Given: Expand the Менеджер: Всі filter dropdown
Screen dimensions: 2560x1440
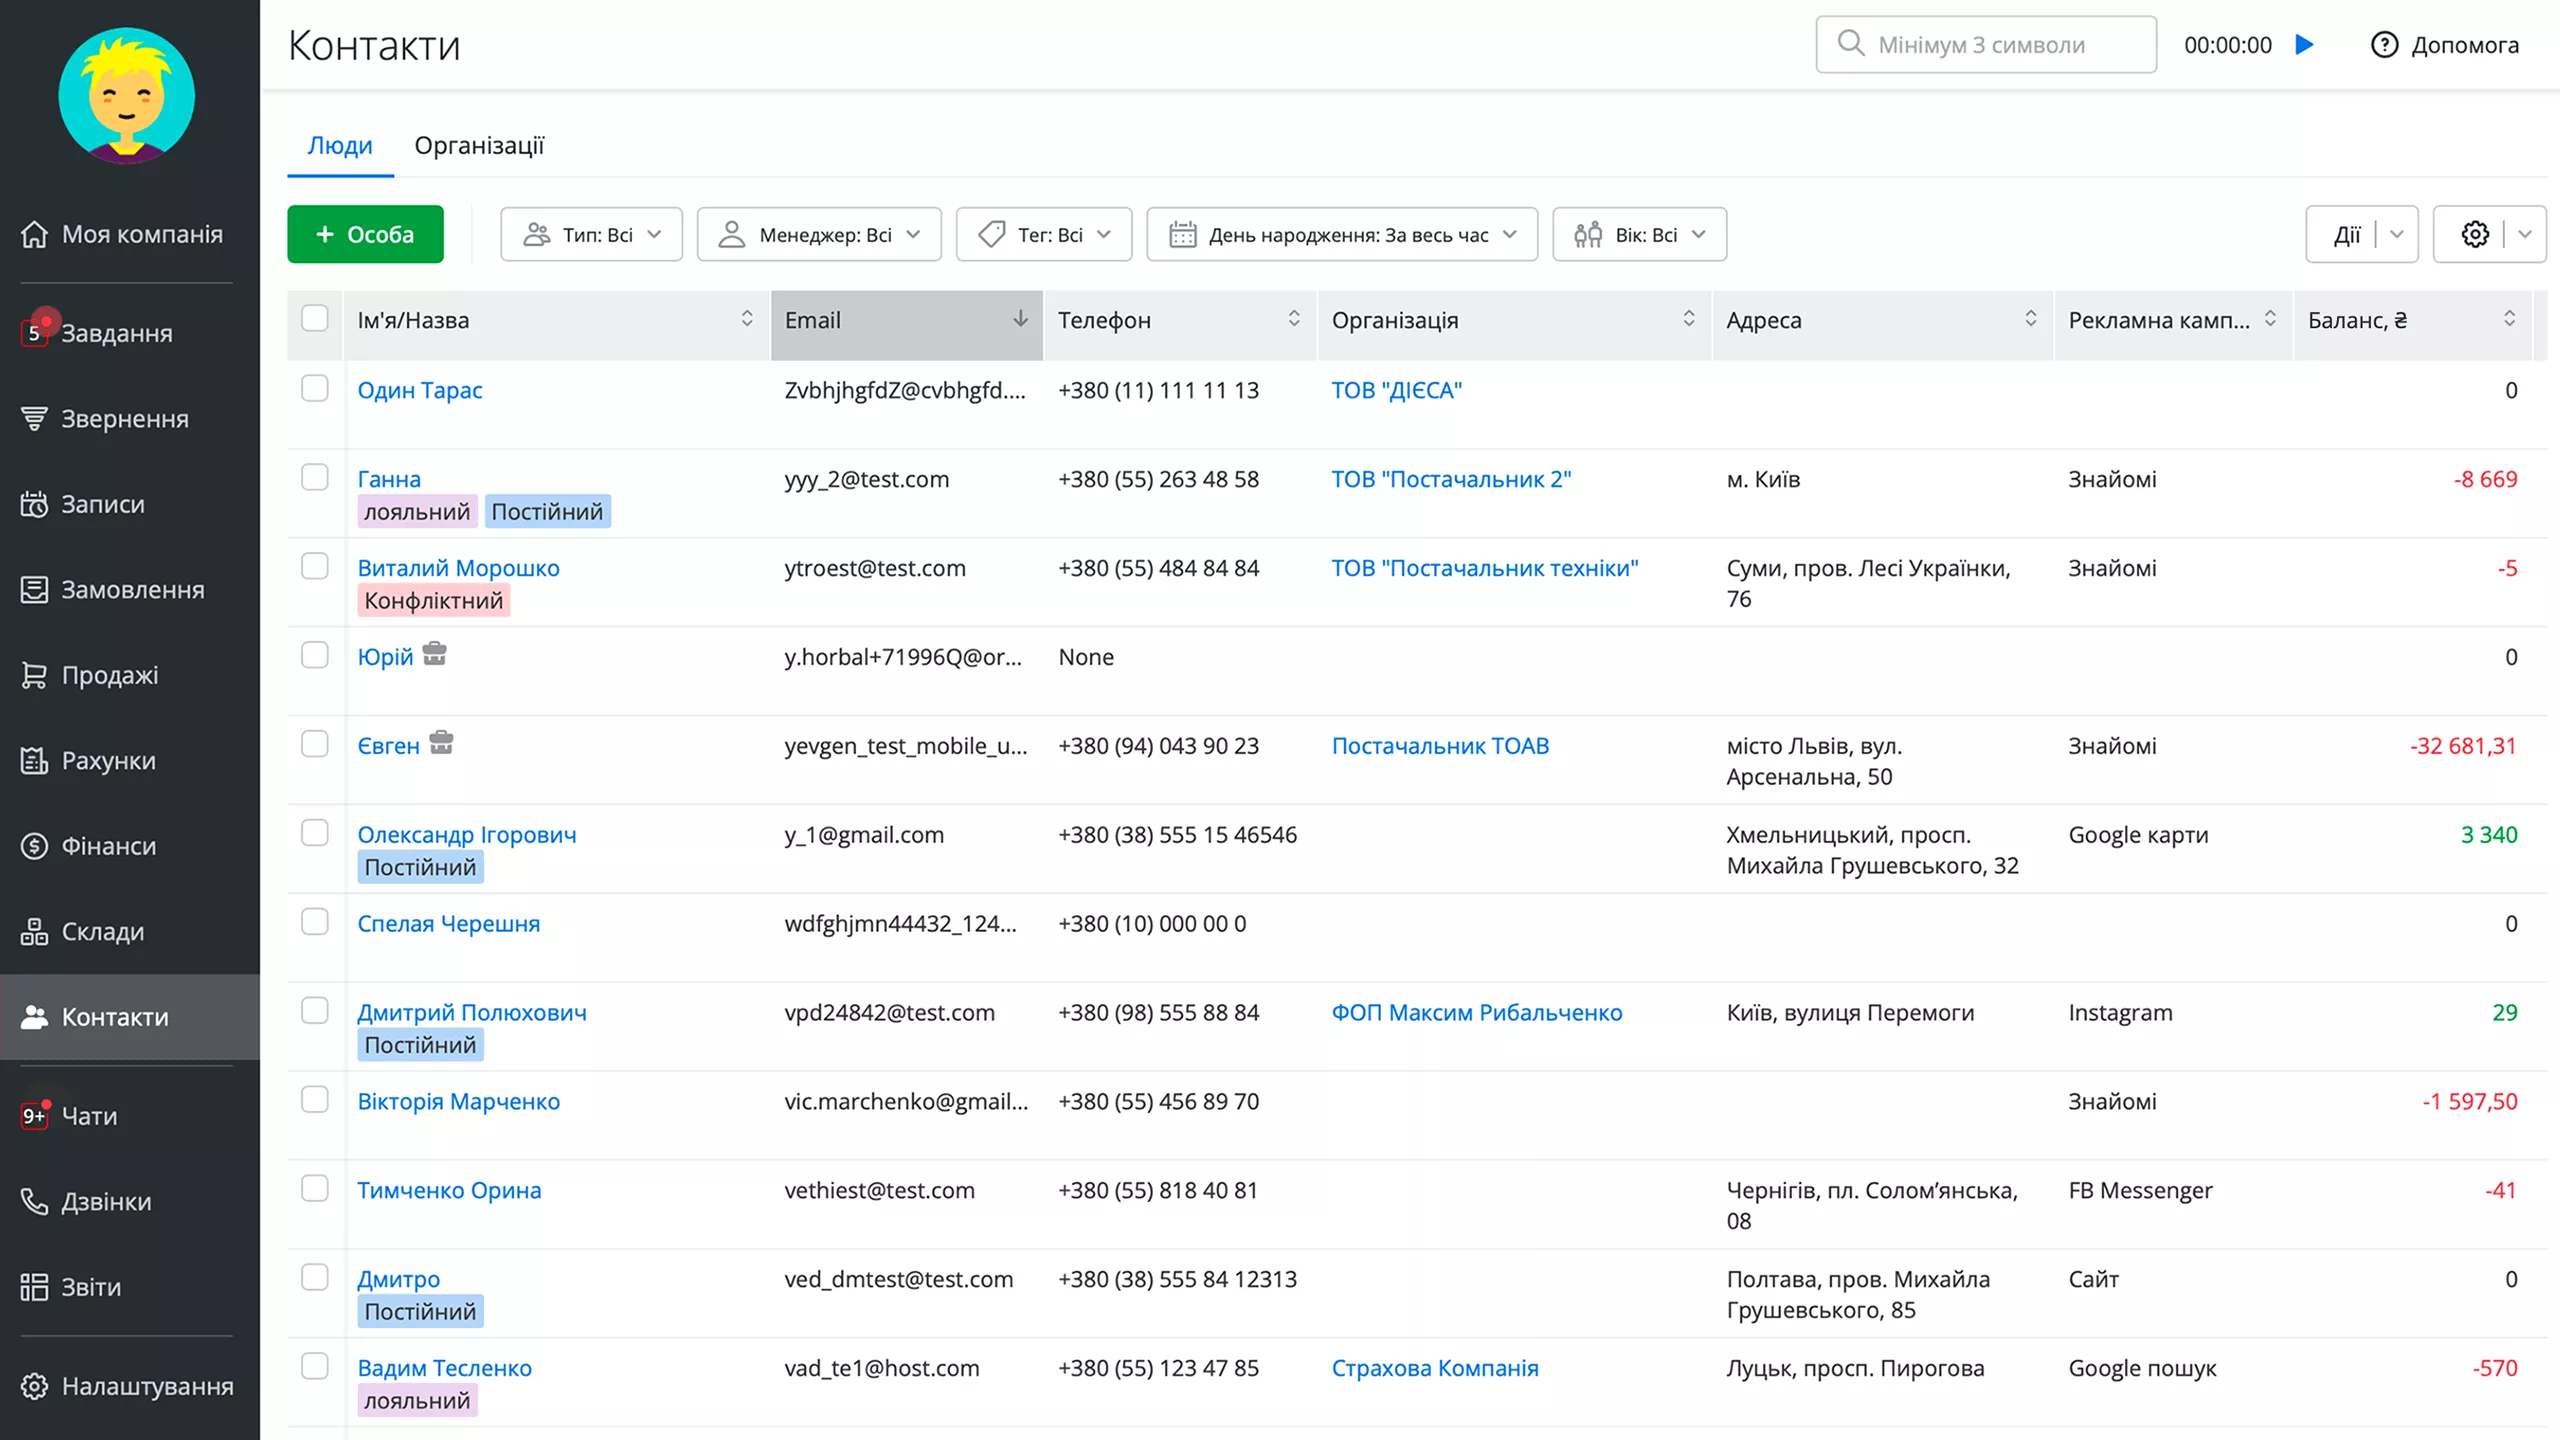Looking at the screenshot, I should click(819, 234).
